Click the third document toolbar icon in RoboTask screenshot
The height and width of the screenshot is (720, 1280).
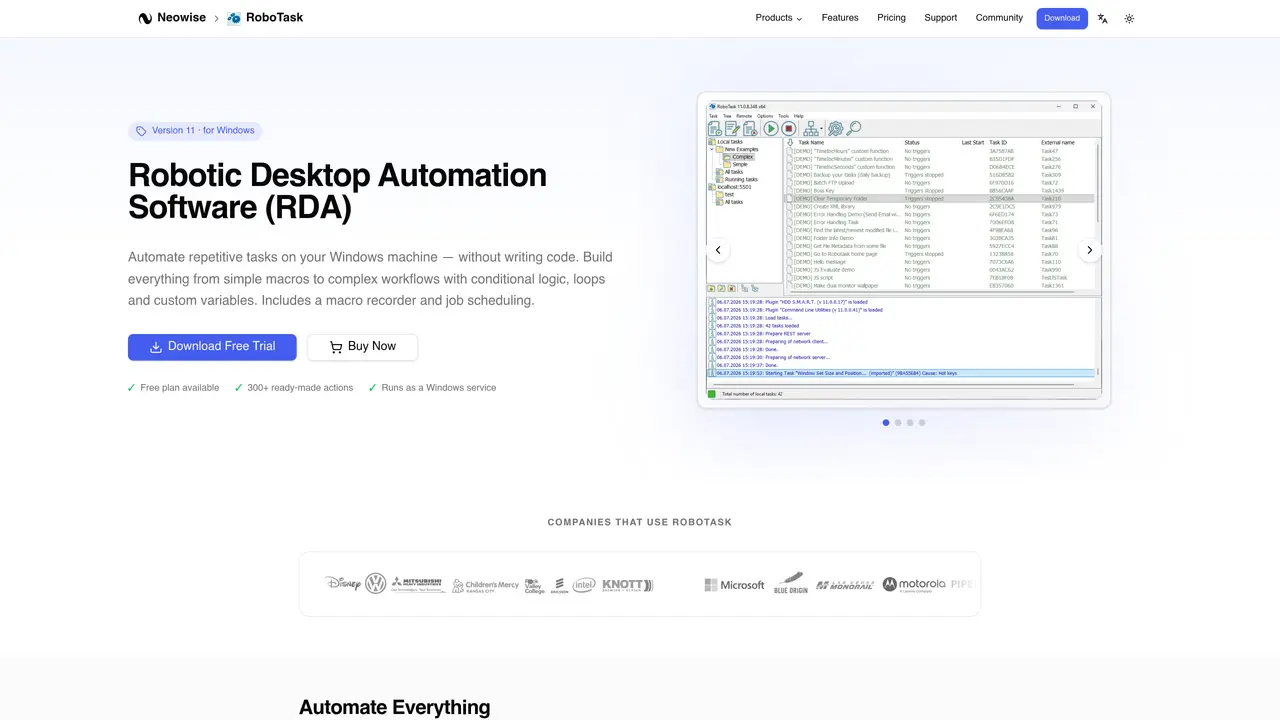click(750, 129)
